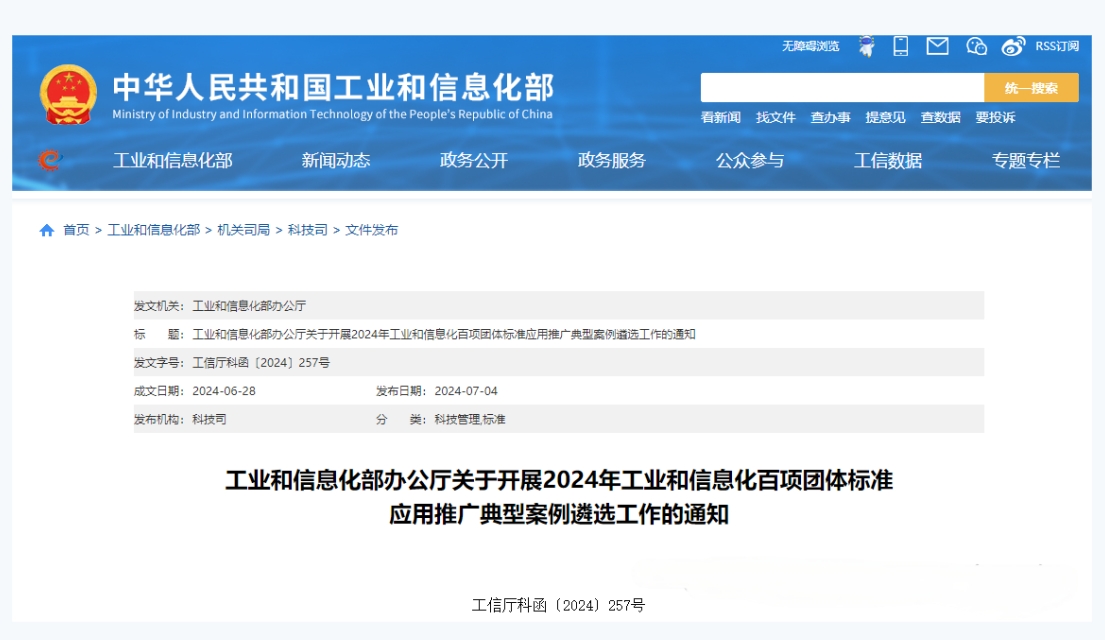The height and width of the screenshot is (640, 1105).
Task: Open the mobile phone version icon
Action: 900,46
